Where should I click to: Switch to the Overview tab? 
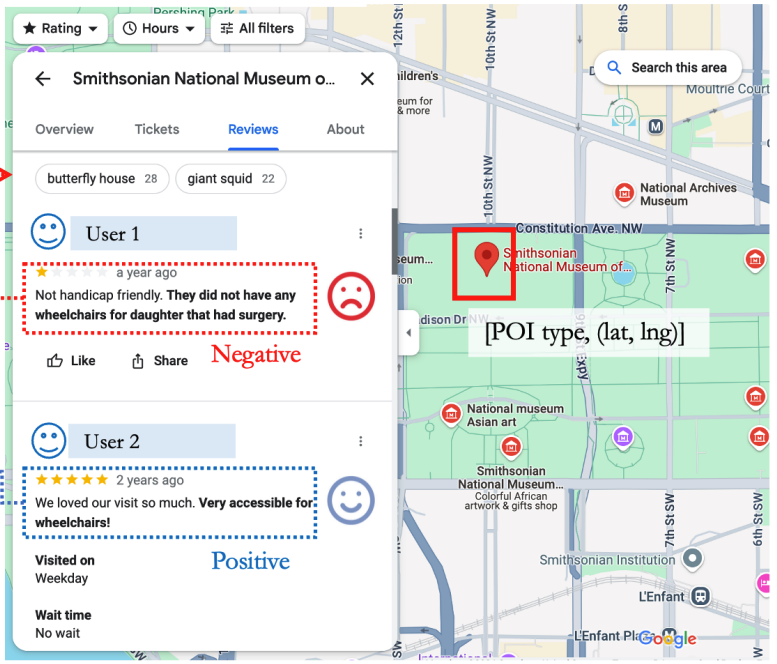[64, 129]
